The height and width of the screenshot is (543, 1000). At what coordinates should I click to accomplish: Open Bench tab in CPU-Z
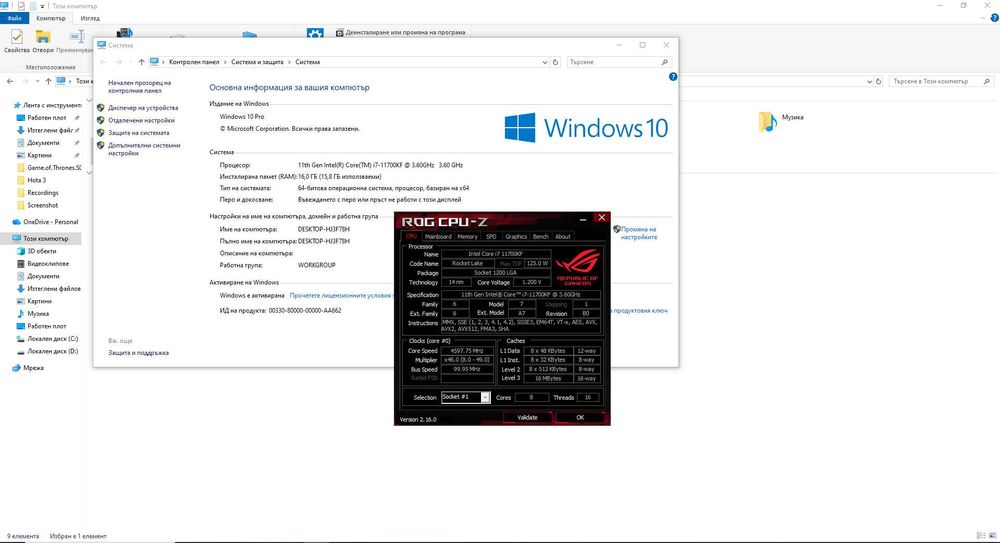pos(540,236)
